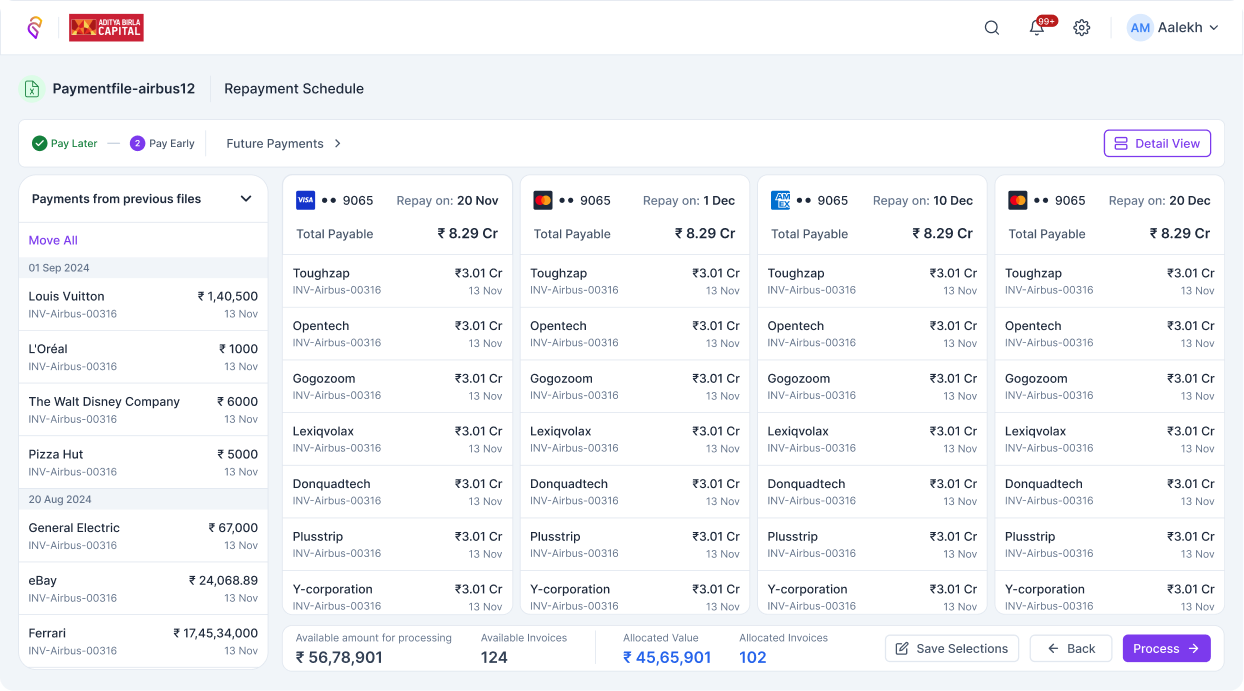Click the Visa card icon on 20 Nov column

click(x=305, y=200)
